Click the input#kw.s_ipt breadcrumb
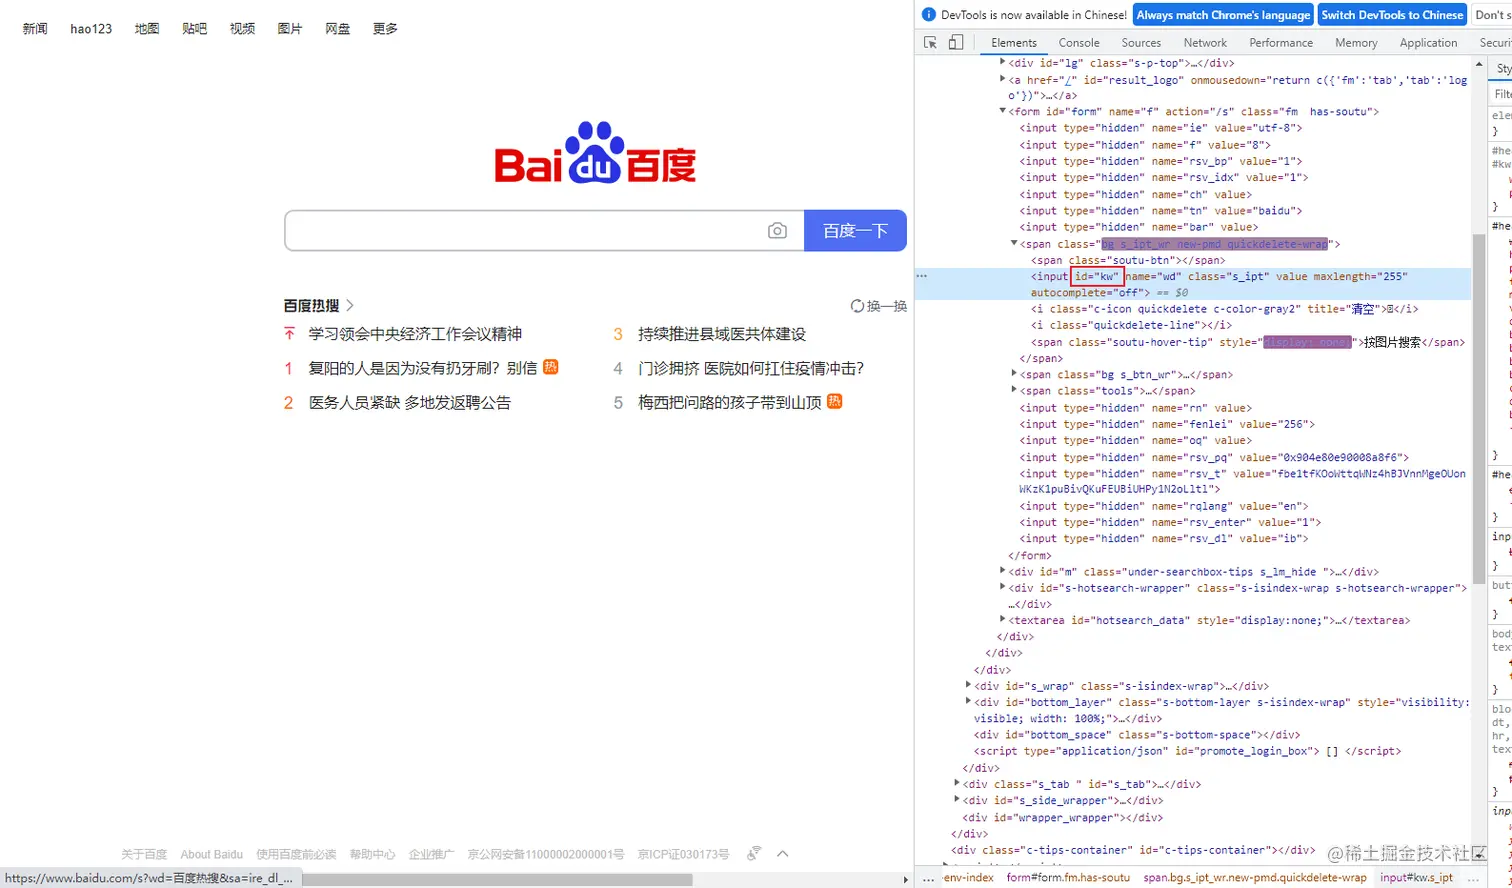This screenshot has height=888, width=1512. [1416, 877]
